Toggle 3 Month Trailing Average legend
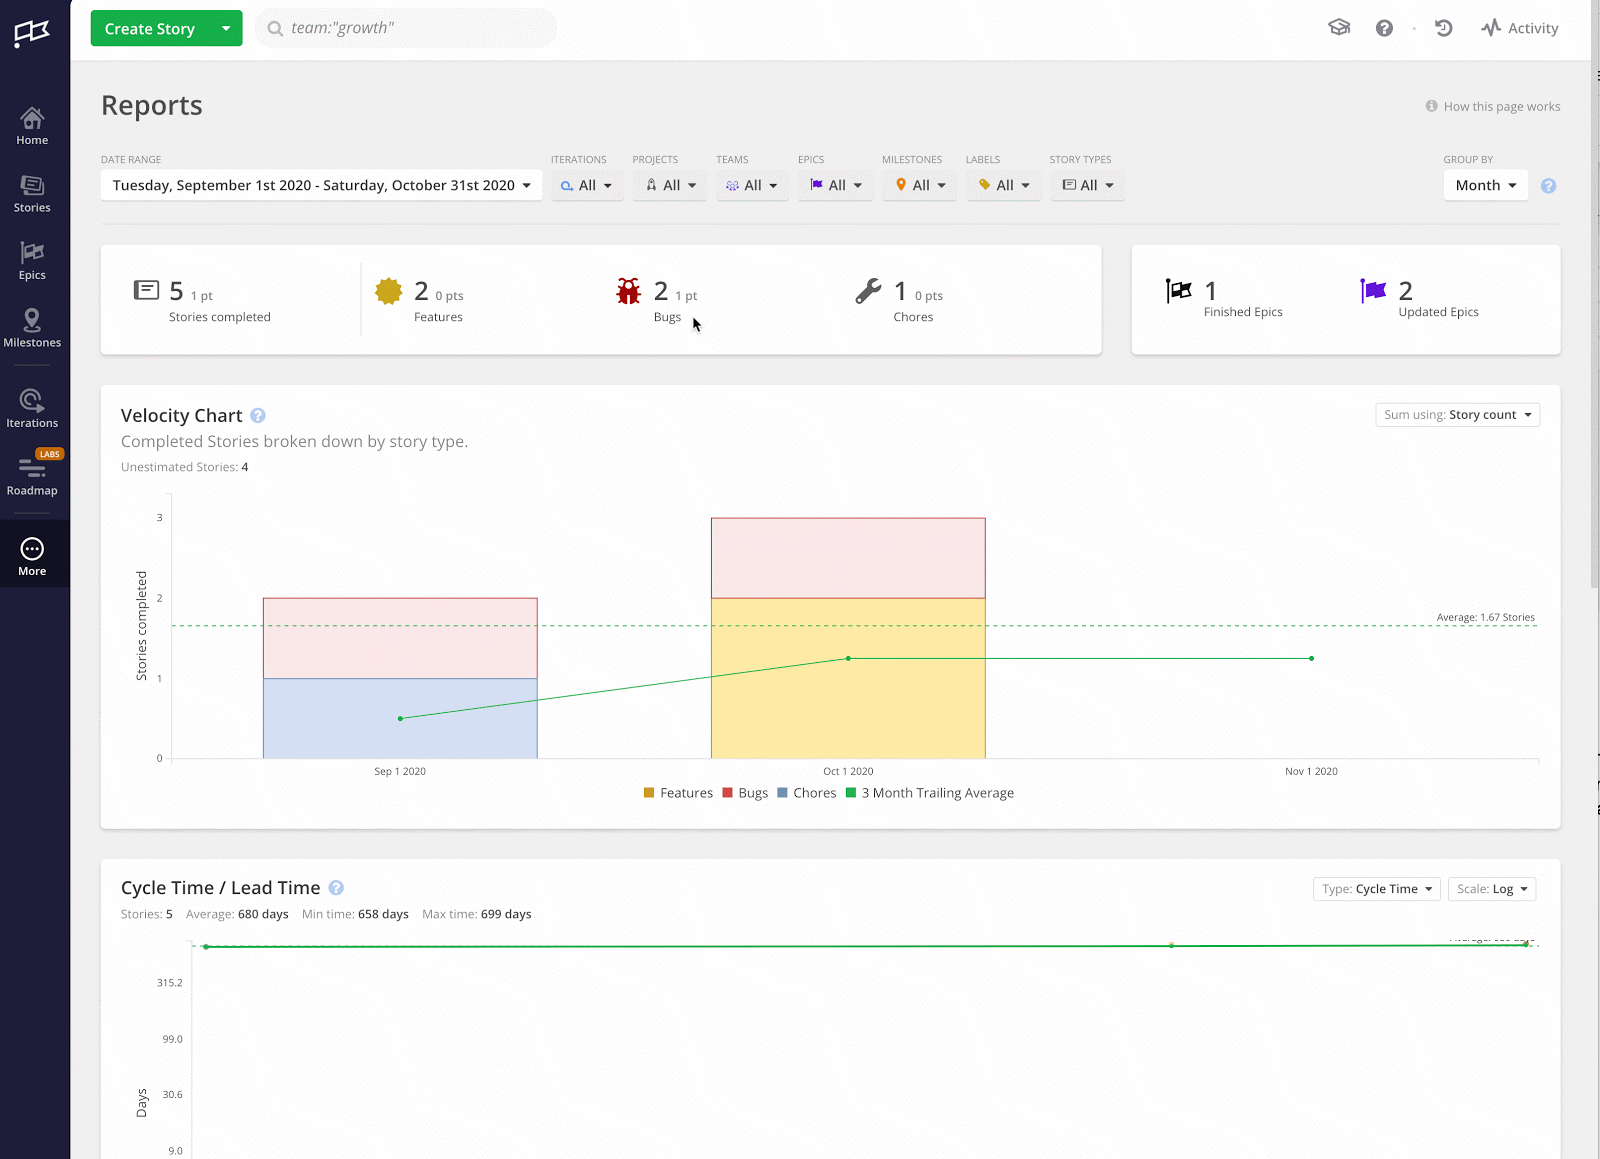Image resolution: width=1600 pixels, height=1159 pixels. [x=930, y=793]
